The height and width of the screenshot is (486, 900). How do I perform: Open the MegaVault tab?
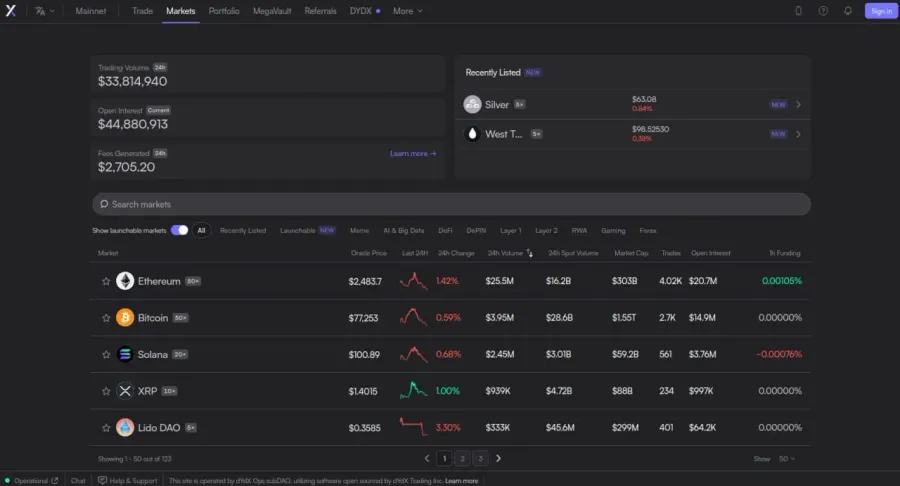[x=272, y=11]
